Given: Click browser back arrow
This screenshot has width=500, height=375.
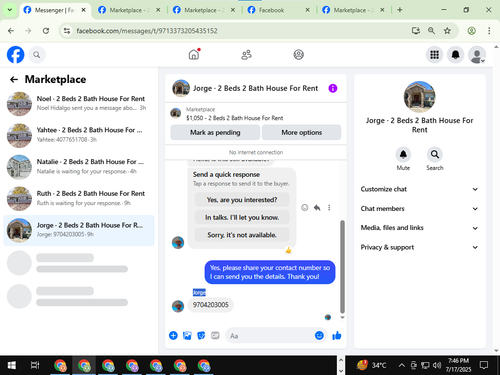Looking at the screenshot, I should pyautogui.click(x=11, y=31).
